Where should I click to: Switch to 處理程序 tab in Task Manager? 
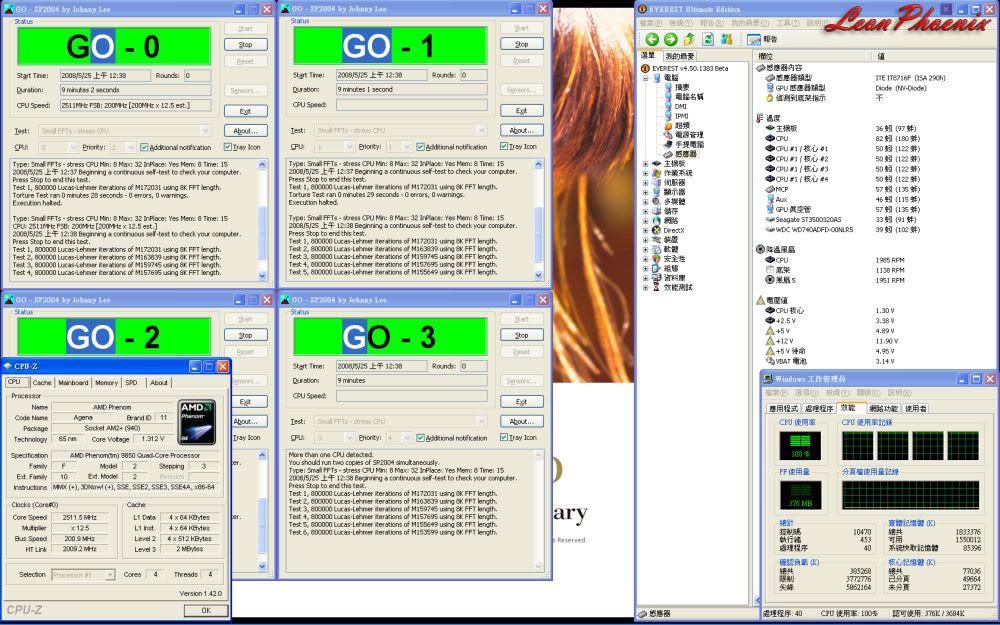coord(819,408)
